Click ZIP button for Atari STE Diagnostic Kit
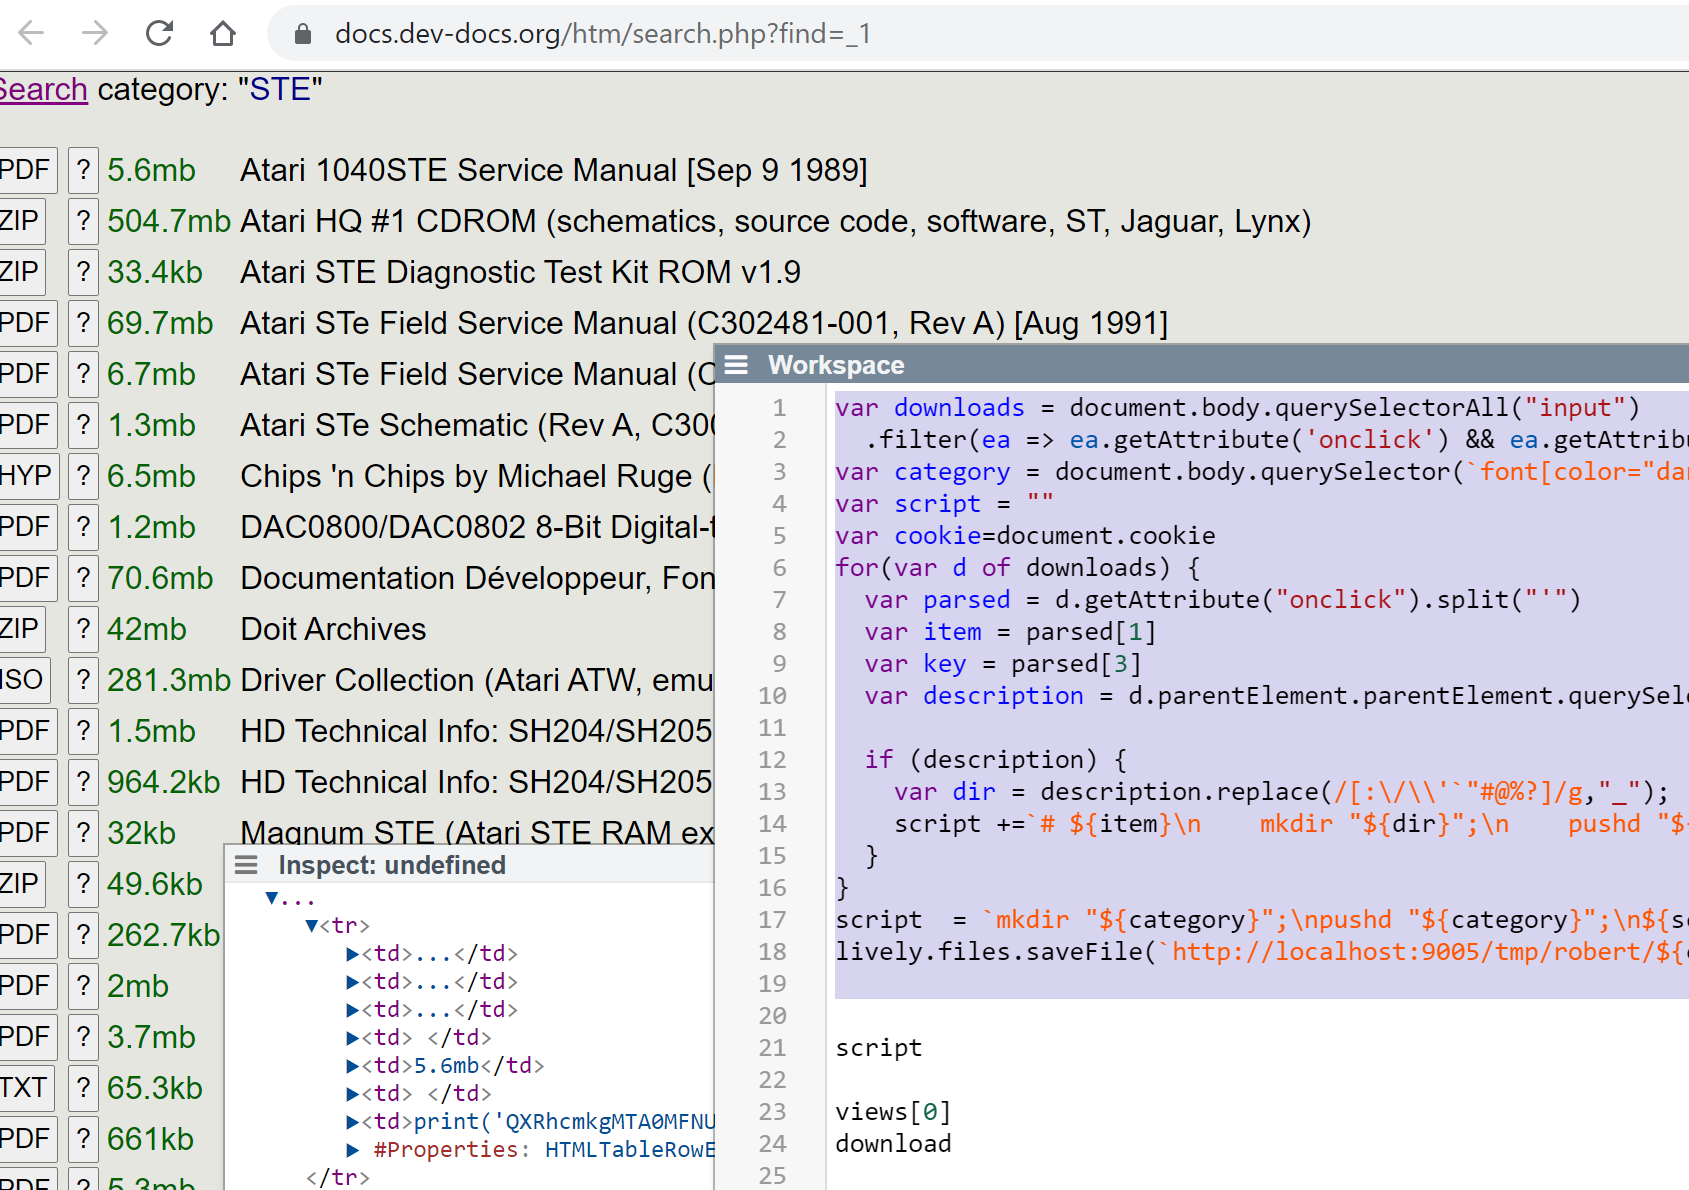1689x1190 pixels. 20,272
